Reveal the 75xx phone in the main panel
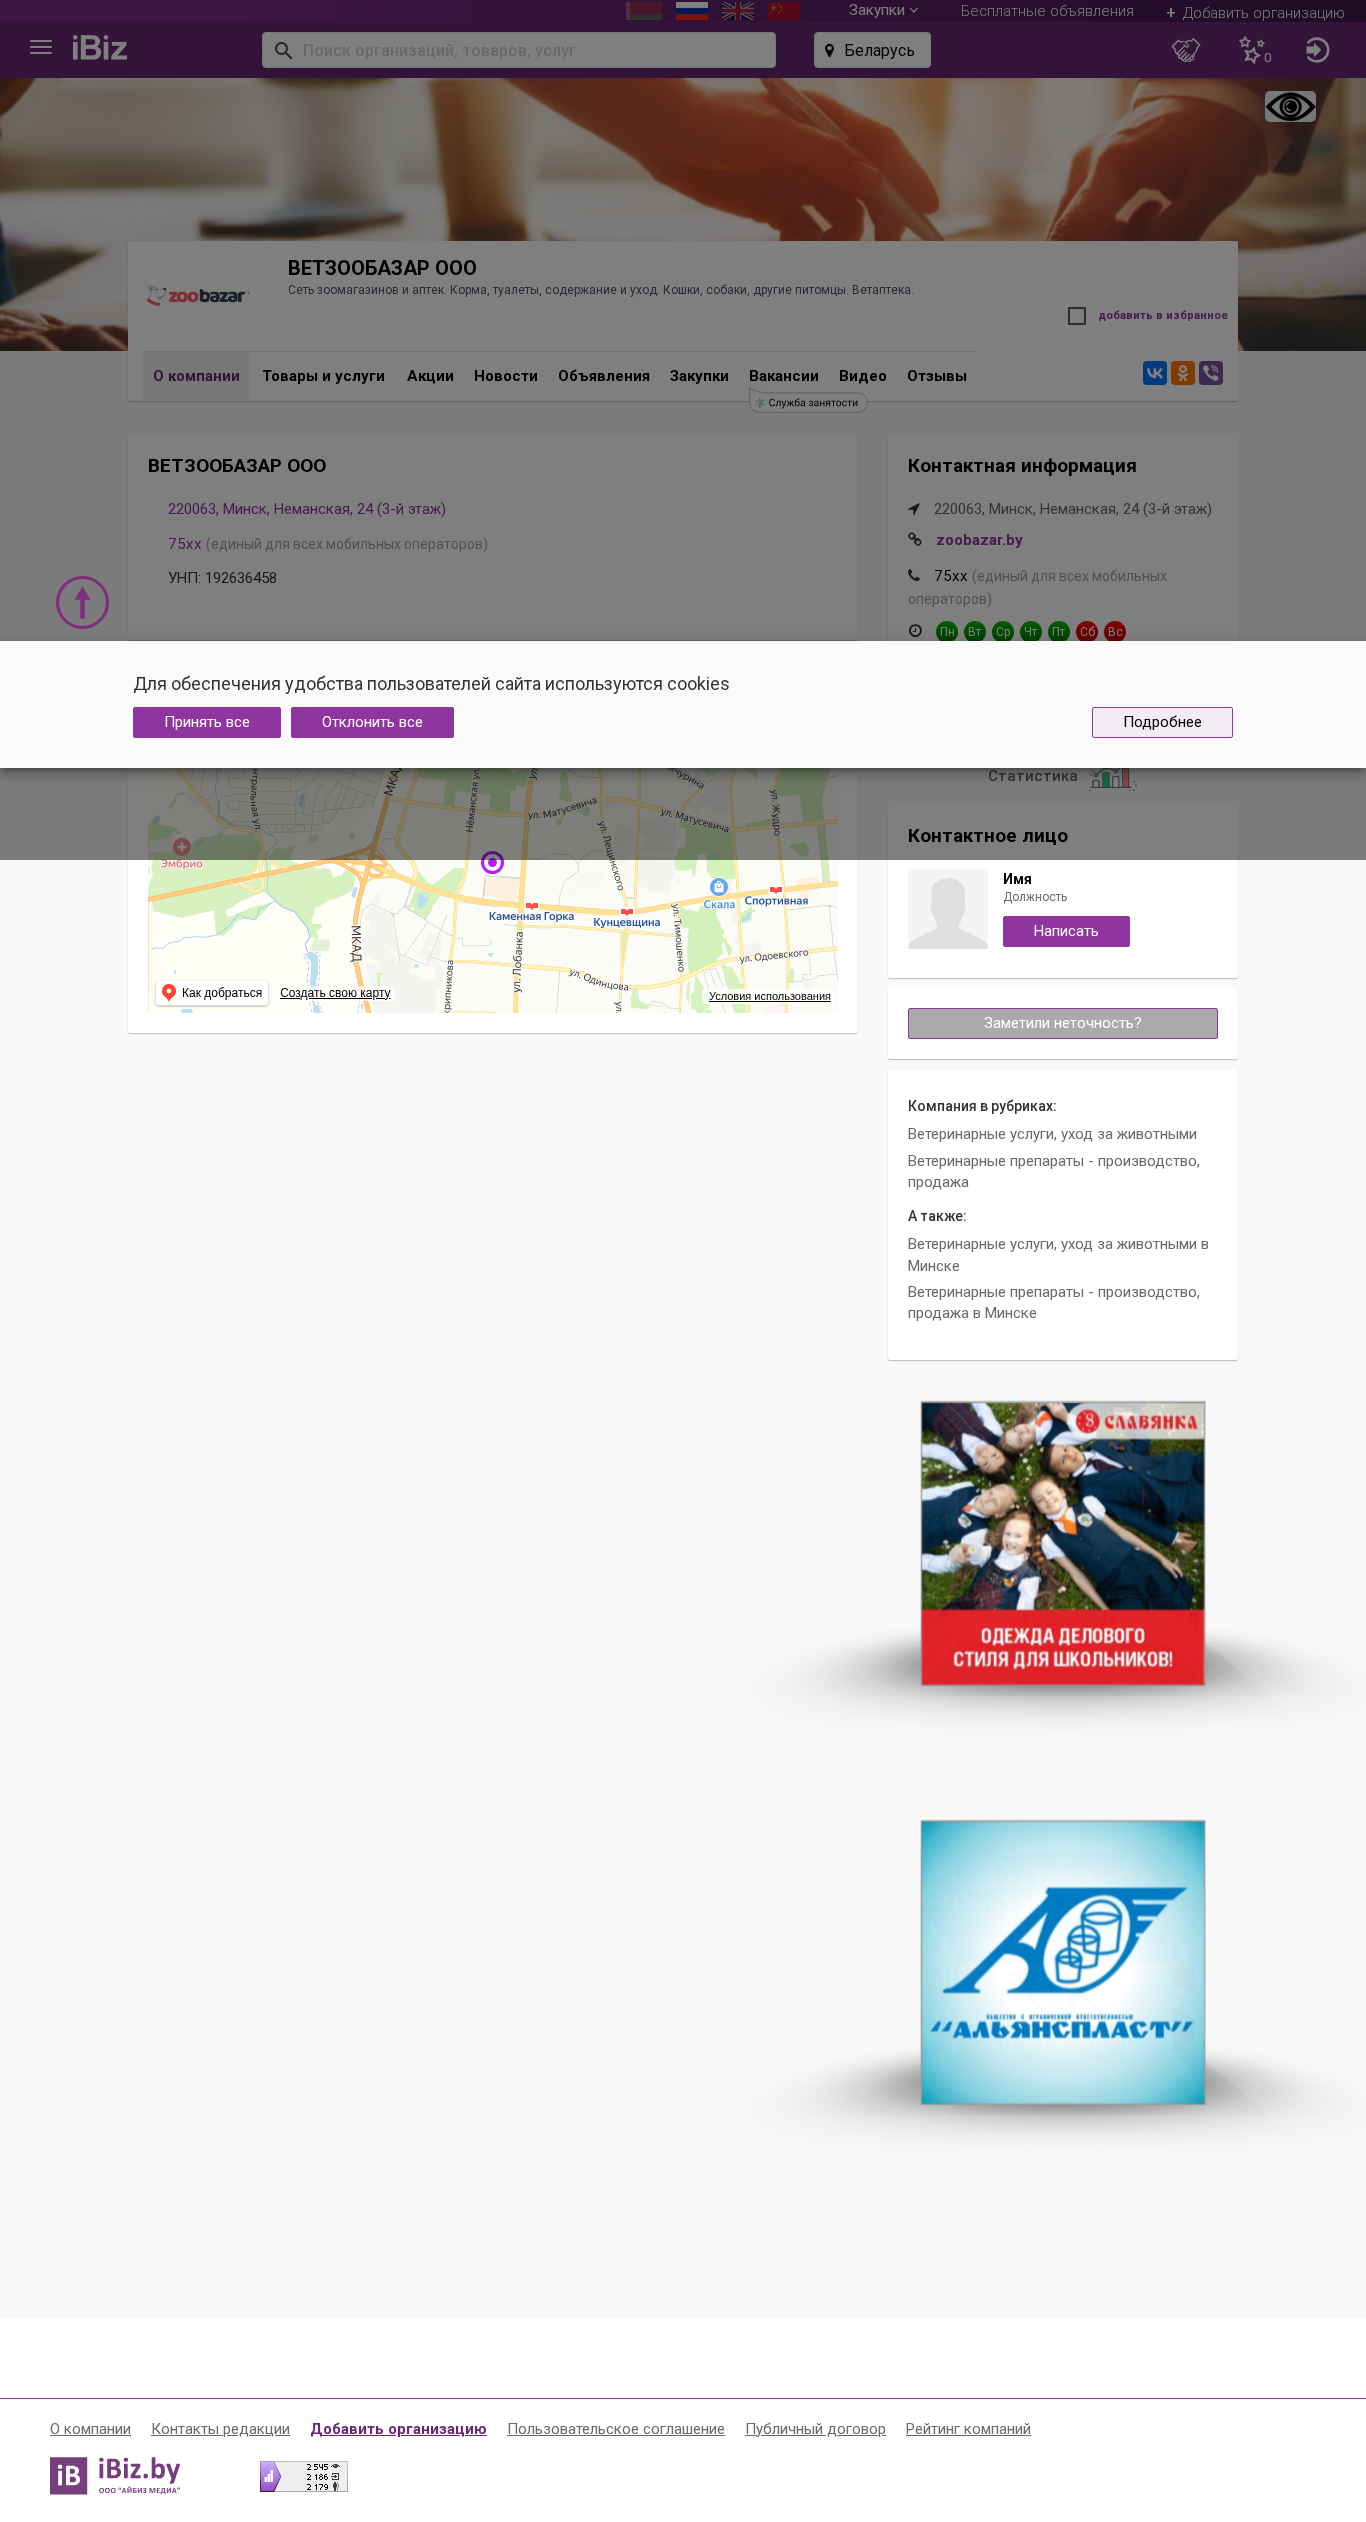This screenshot has height=2522, width=1366. pos(185,544)
